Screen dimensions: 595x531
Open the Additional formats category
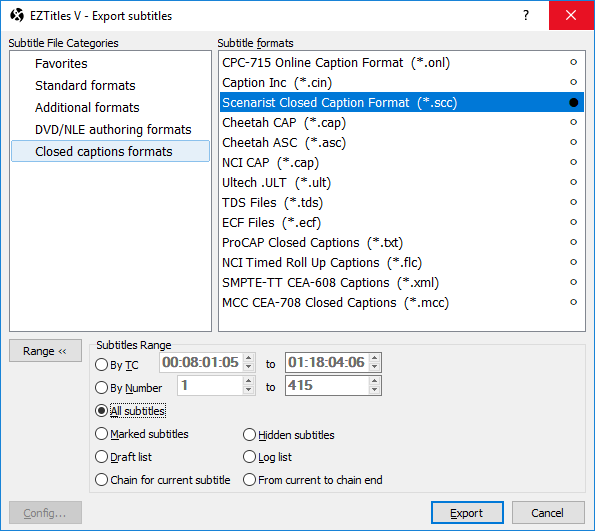[110, 107]
